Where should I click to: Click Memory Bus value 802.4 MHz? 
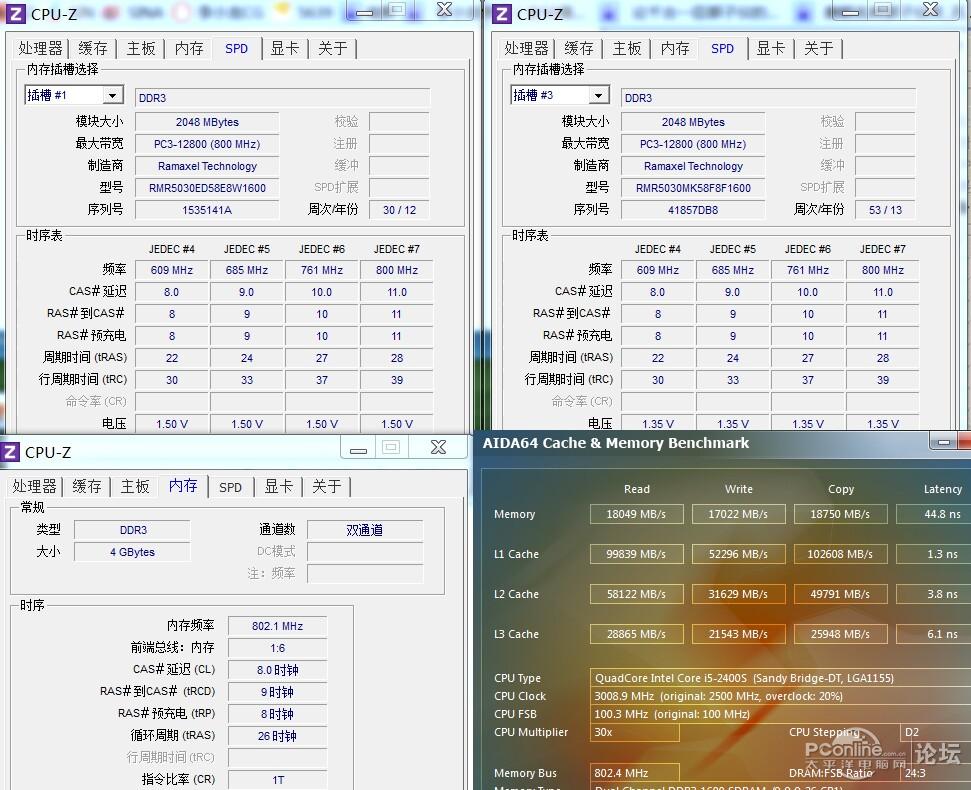(635, 773)
